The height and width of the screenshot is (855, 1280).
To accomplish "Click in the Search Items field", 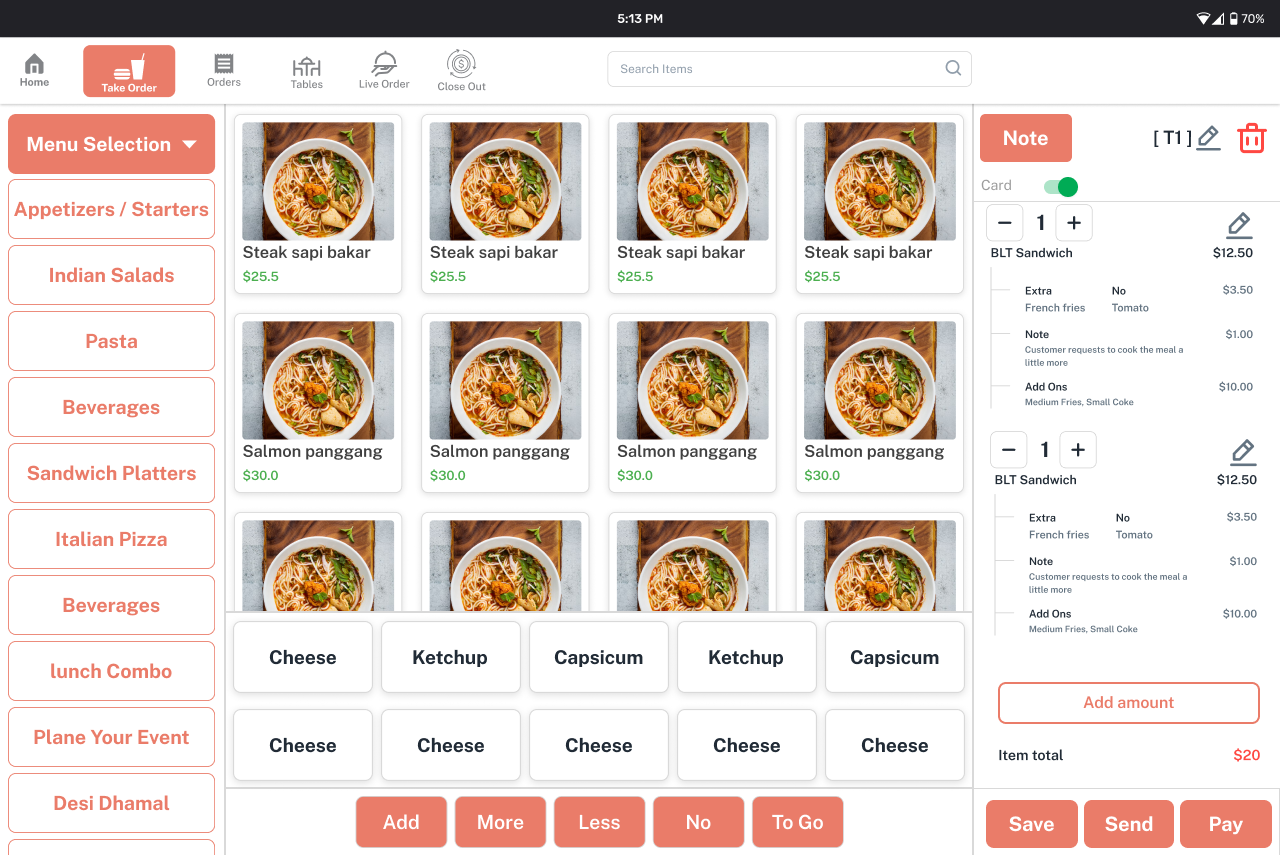I will 775,69.
